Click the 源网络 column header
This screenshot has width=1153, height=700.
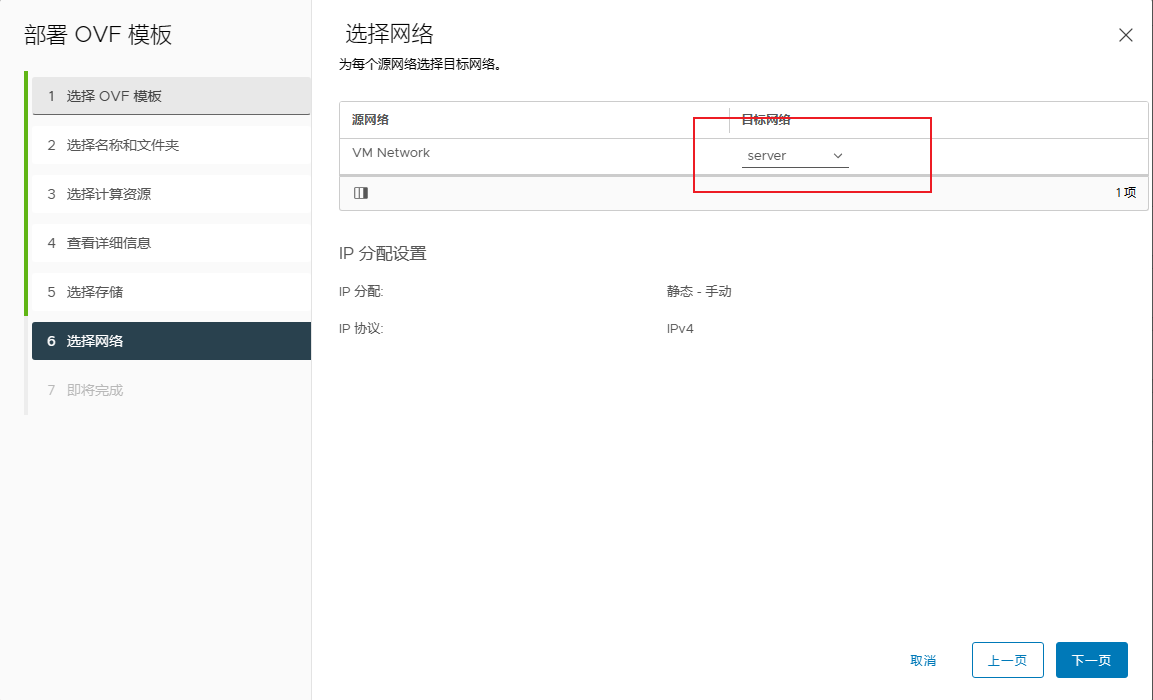coord(371,120)
